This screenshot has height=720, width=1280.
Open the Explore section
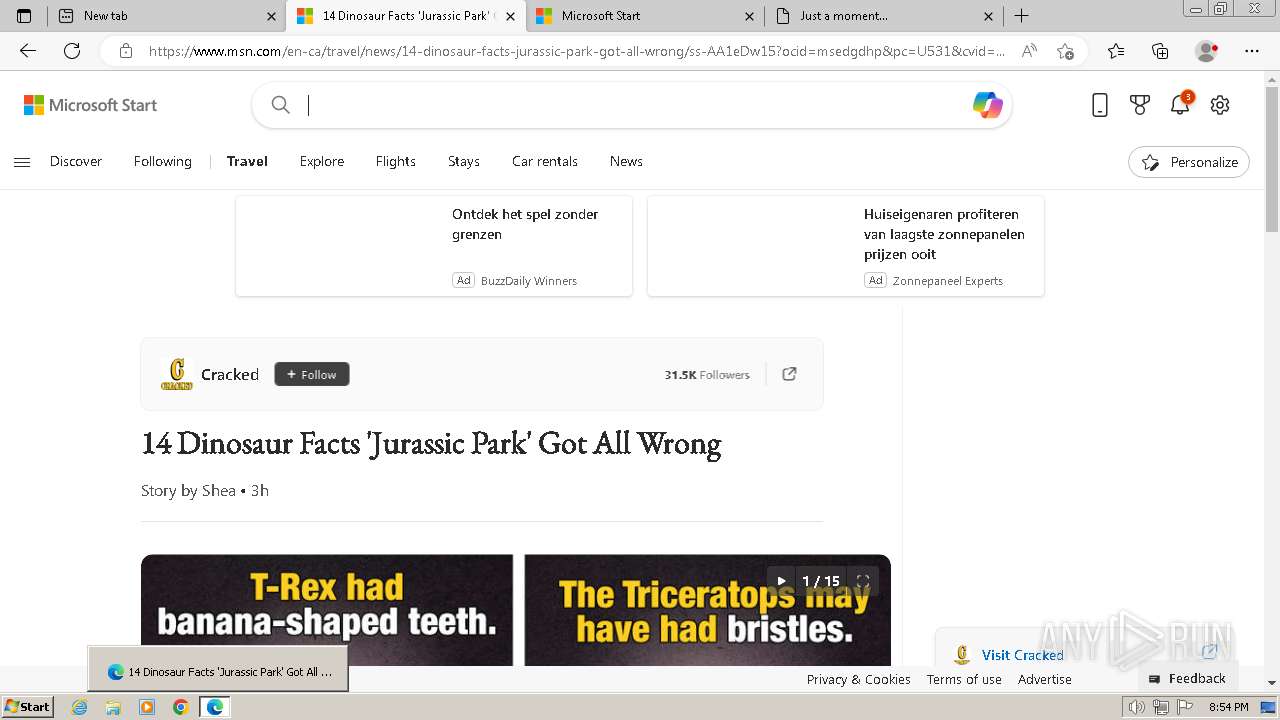322,161
